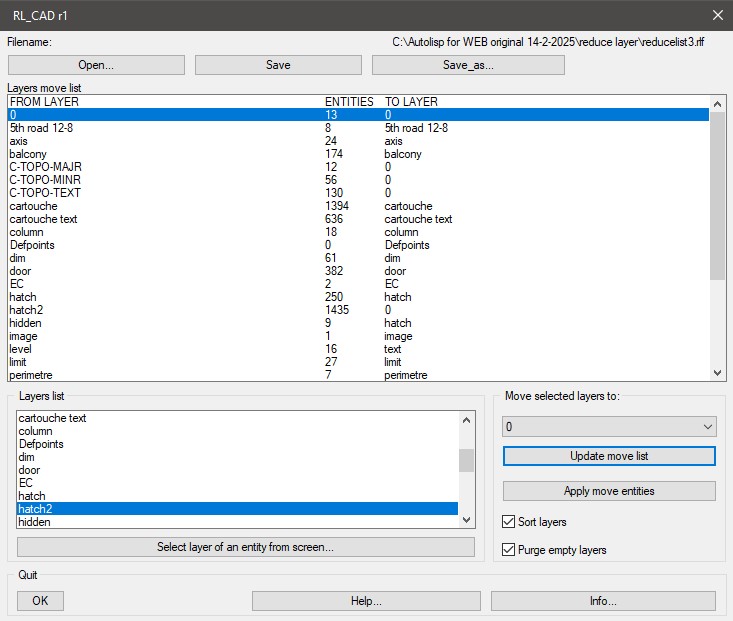Click Select layer of an entity from screen

click(x=245, y=547)
